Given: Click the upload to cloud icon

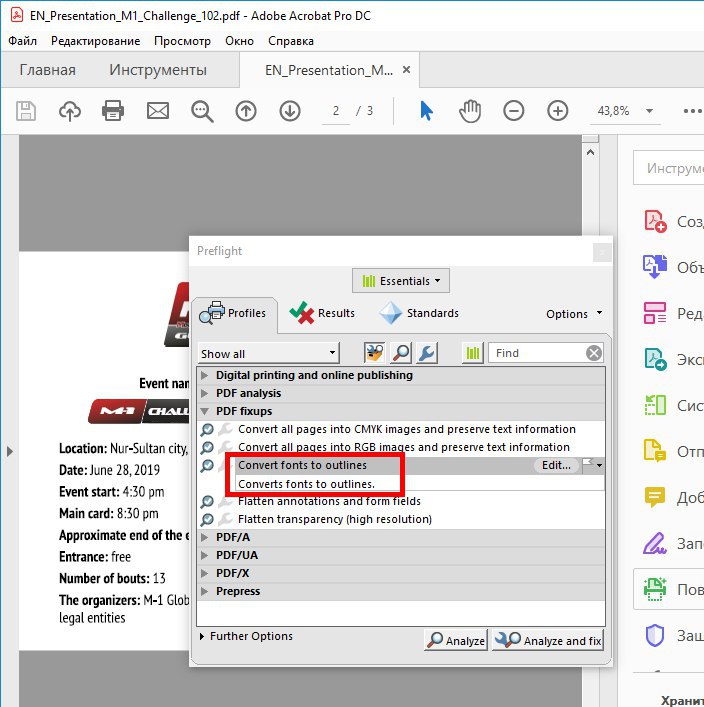Looking at the screenshot, I should (x=70, y=111).
